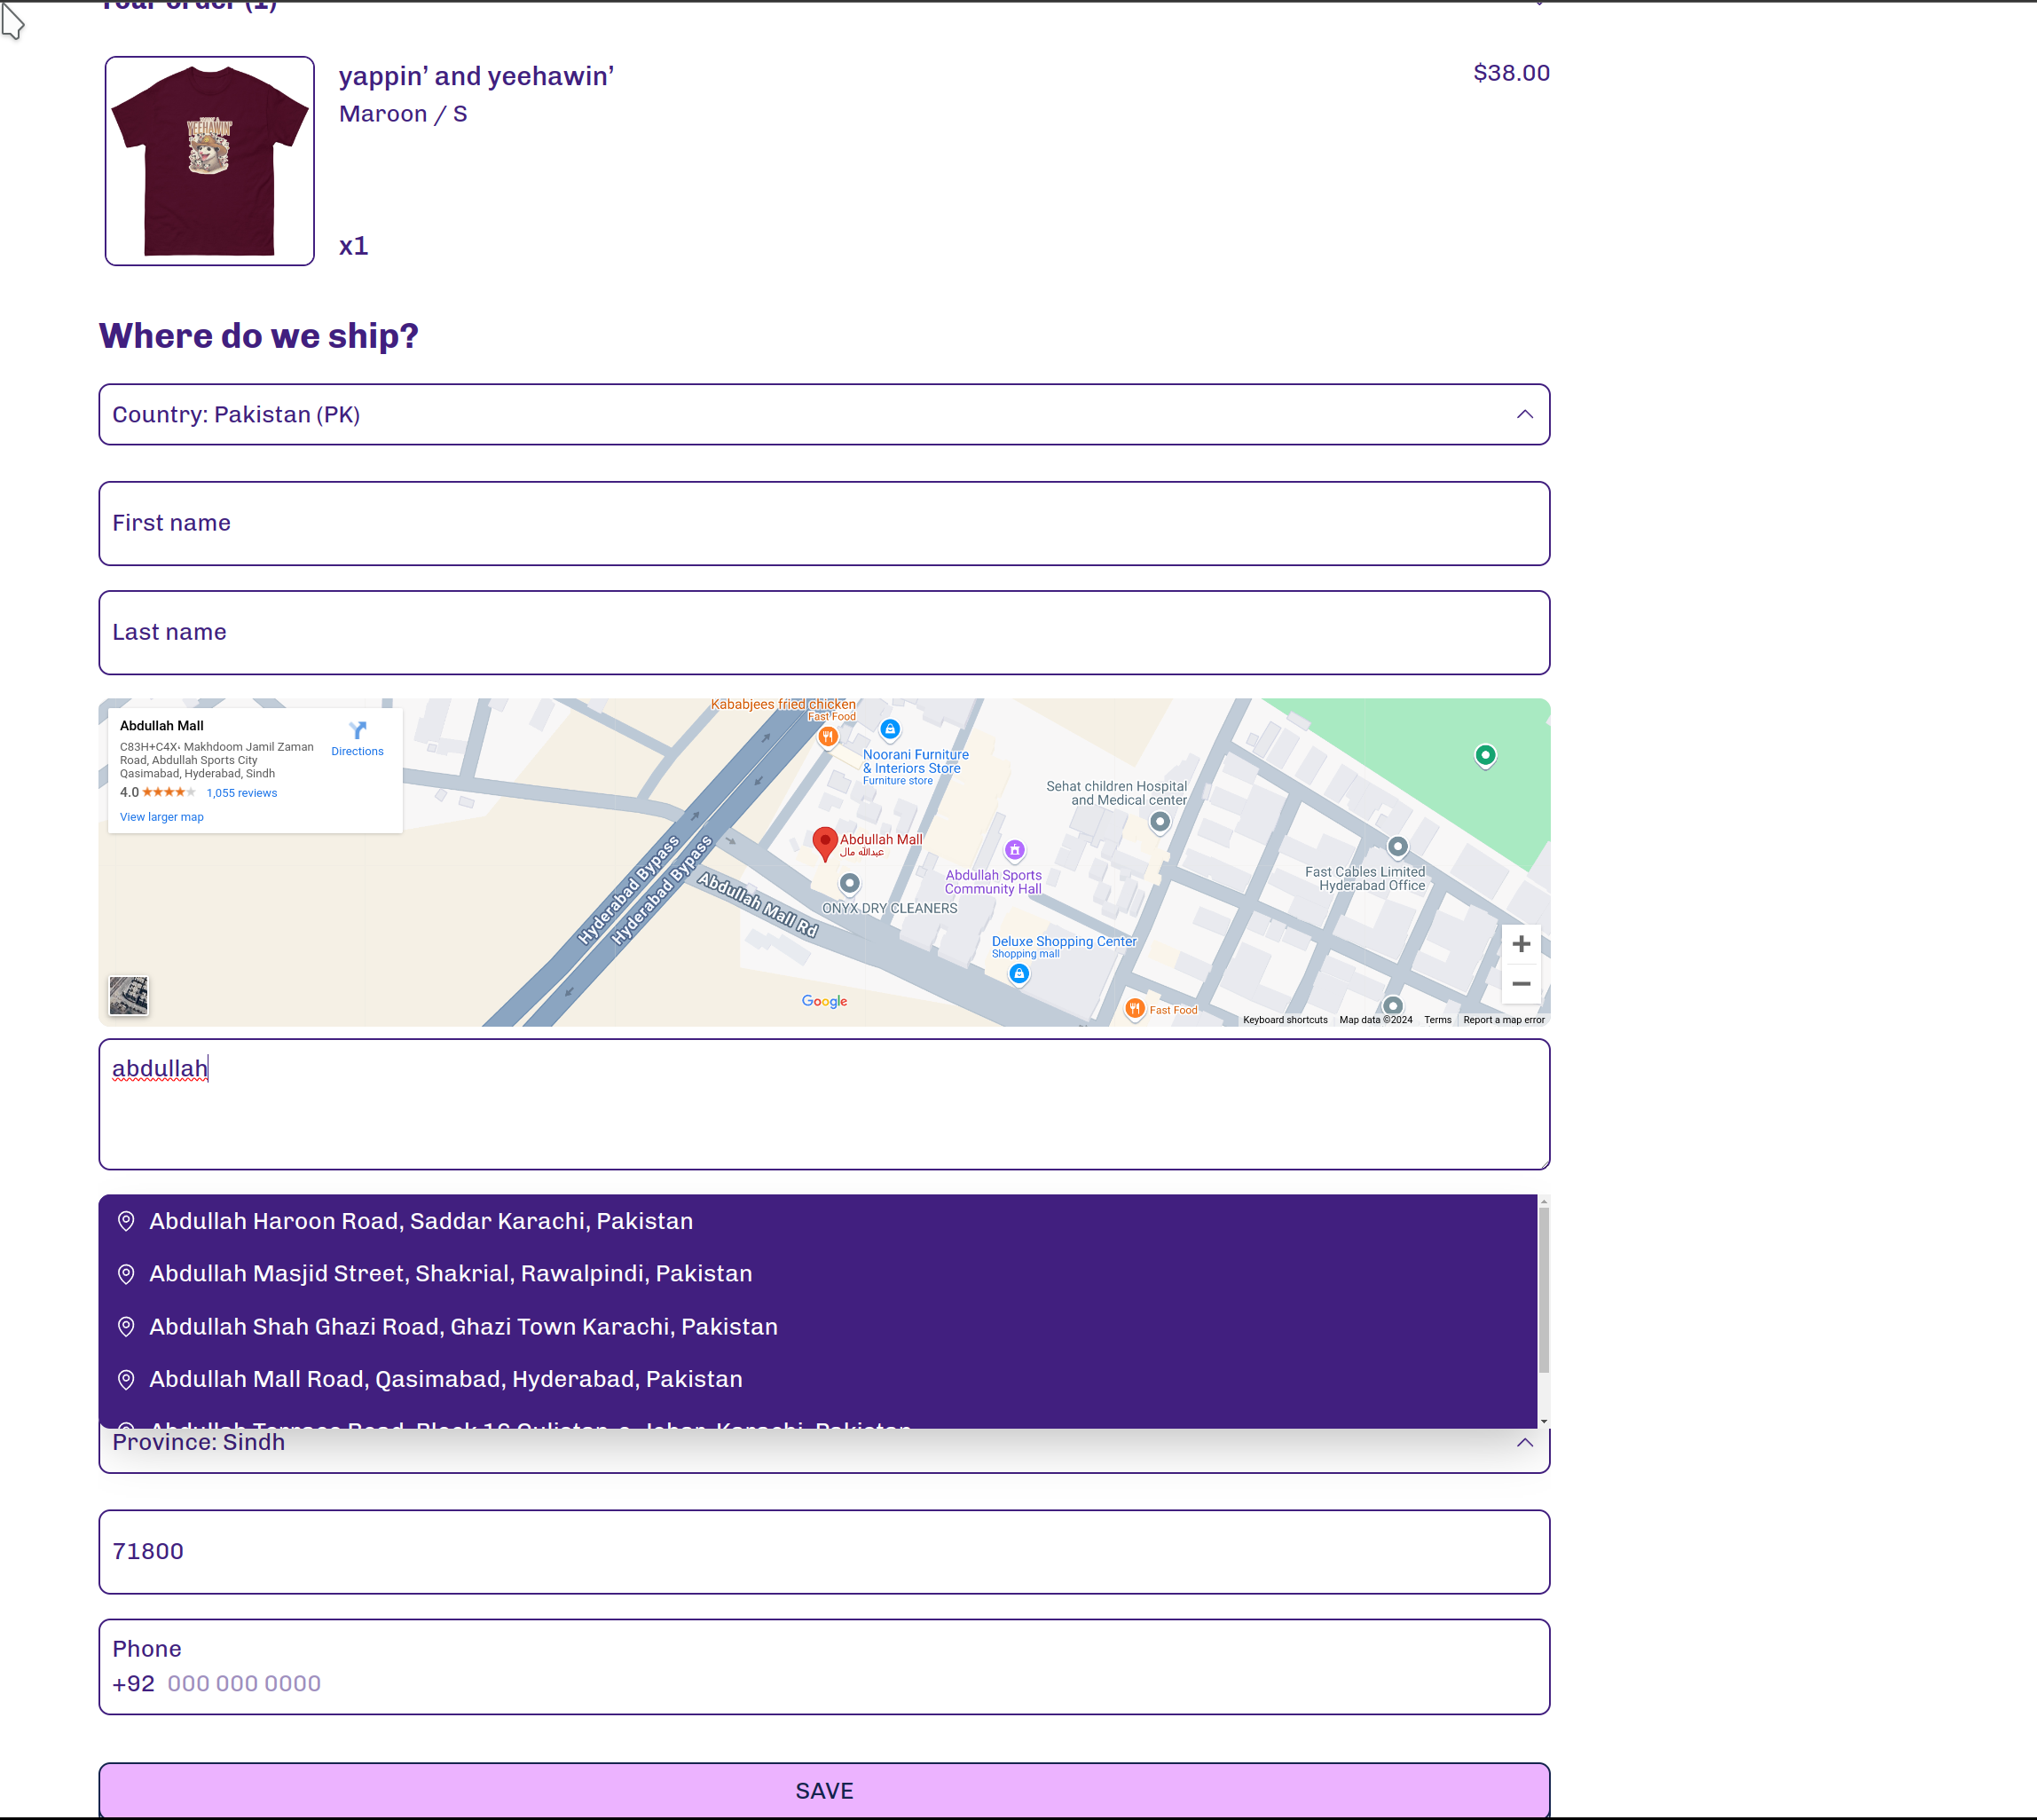2037x1820 pixels.
Task: Focus the First name input field
Action: point(823,523)
